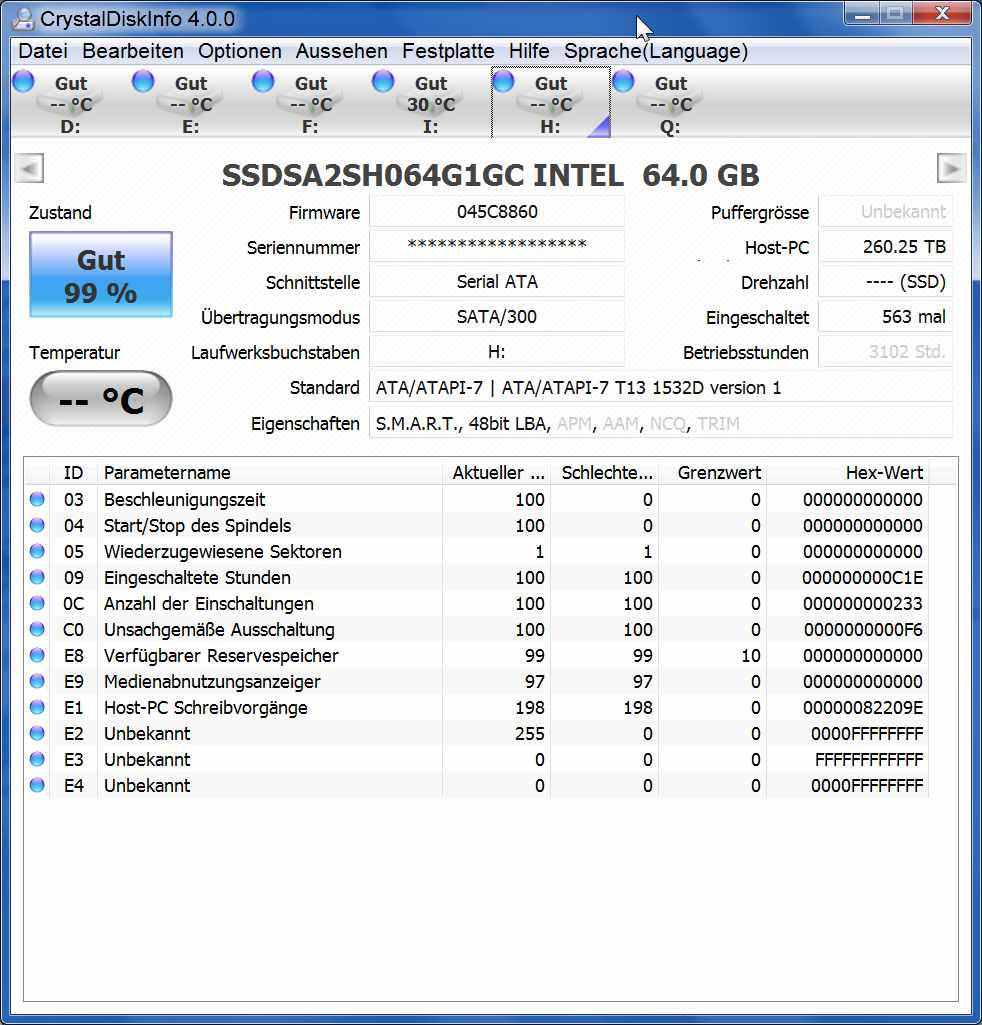This screenshot has height=1025, width=982.
Task: Click the Betriebsstunden value 3102 Std.
Action: click(886, 352)
